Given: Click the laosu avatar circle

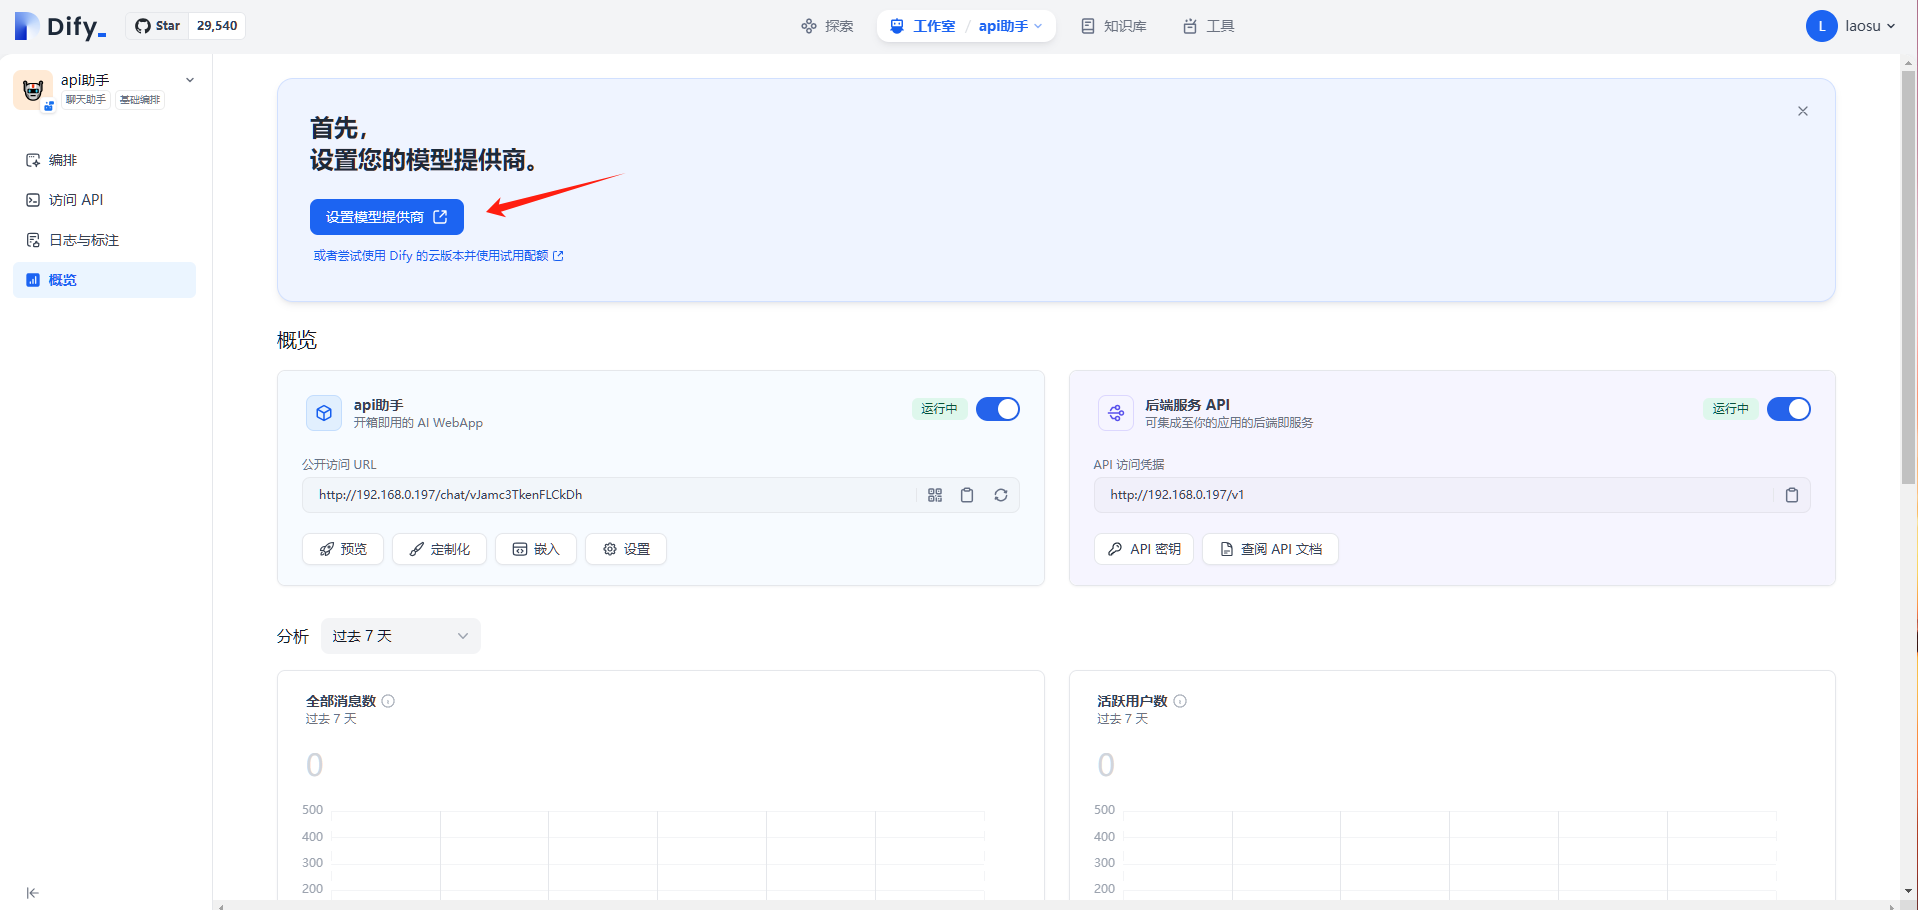Looking at the screenshot, I should pos(1821,26).
